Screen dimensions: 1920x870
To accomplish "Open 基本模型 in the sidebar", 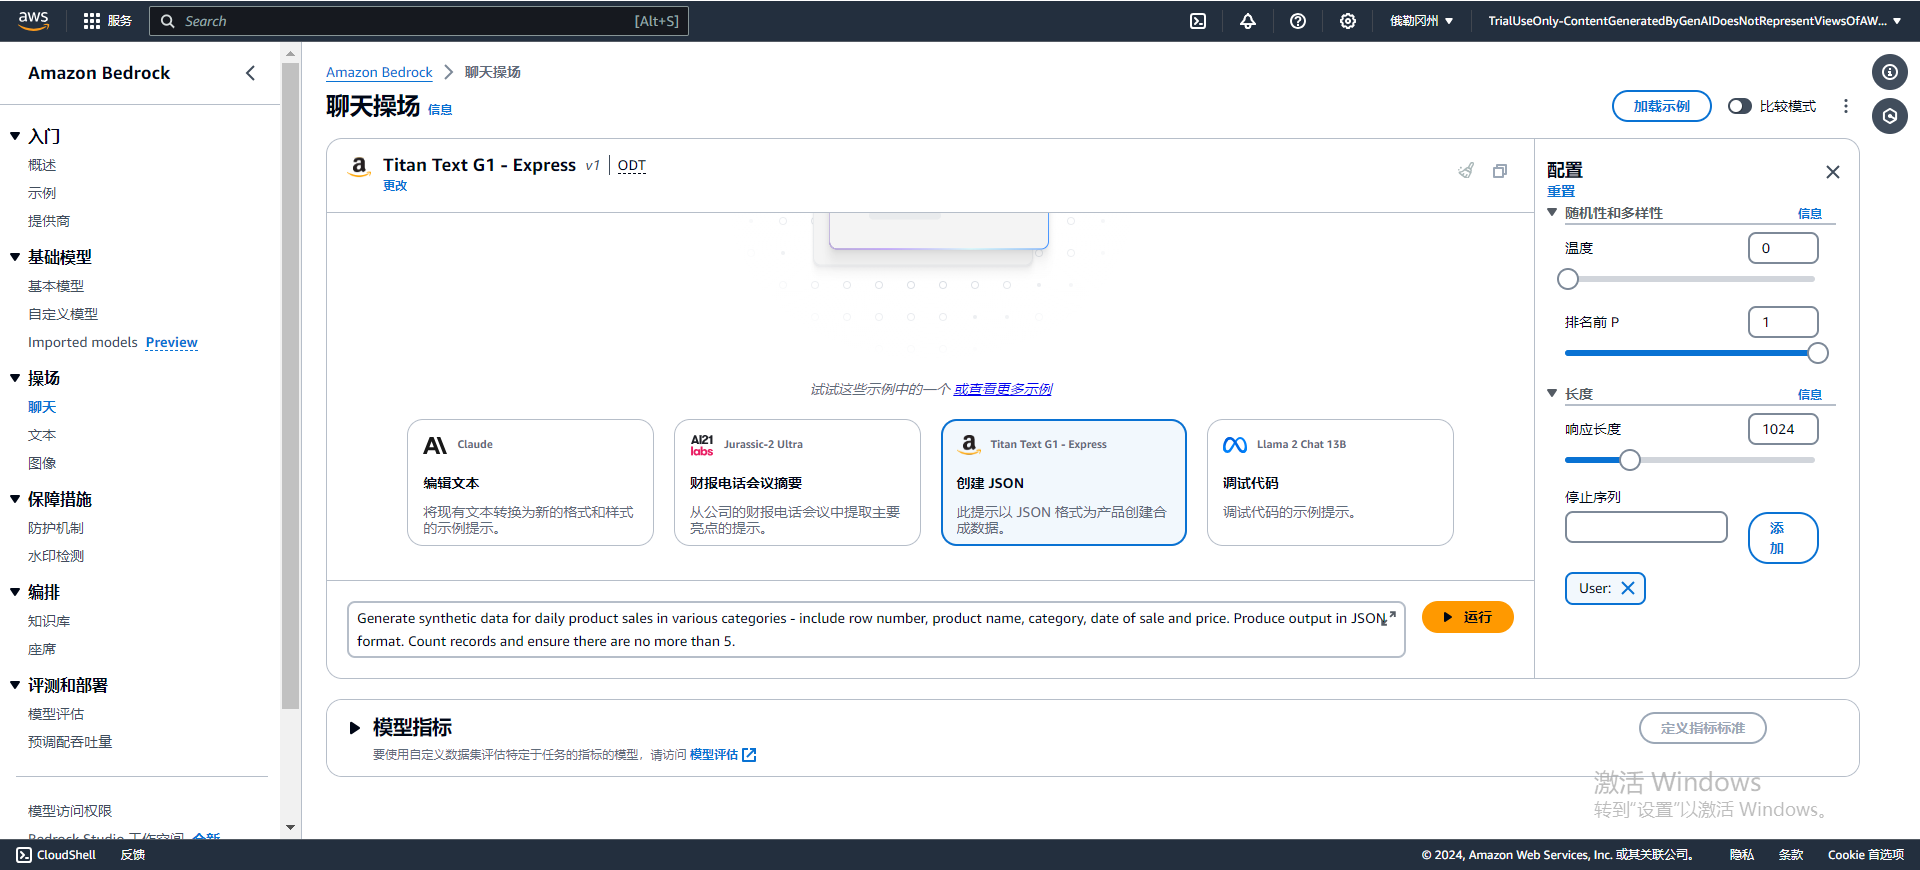I will [56, 286].
